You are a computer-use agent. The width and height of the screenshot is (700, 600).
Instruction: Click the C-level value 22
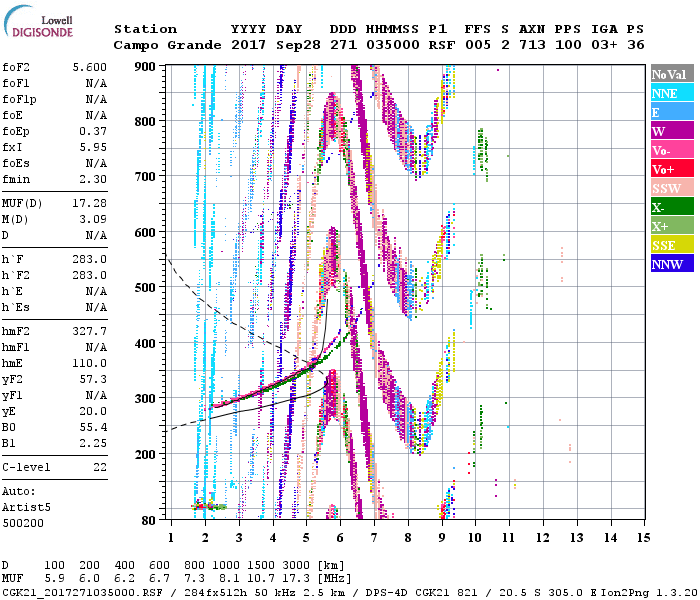[x=98, y=467]
